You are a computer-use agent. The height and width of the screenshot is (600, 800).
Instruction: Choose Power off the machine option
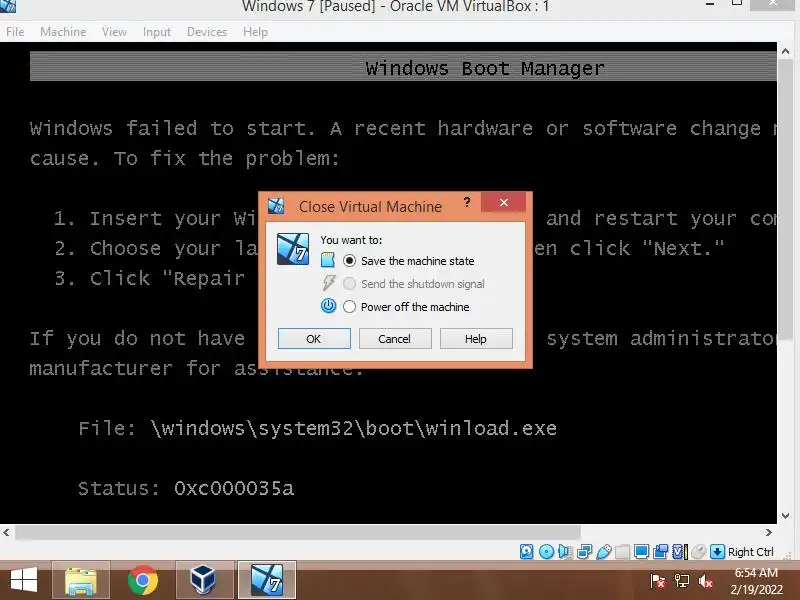(406, 307)
